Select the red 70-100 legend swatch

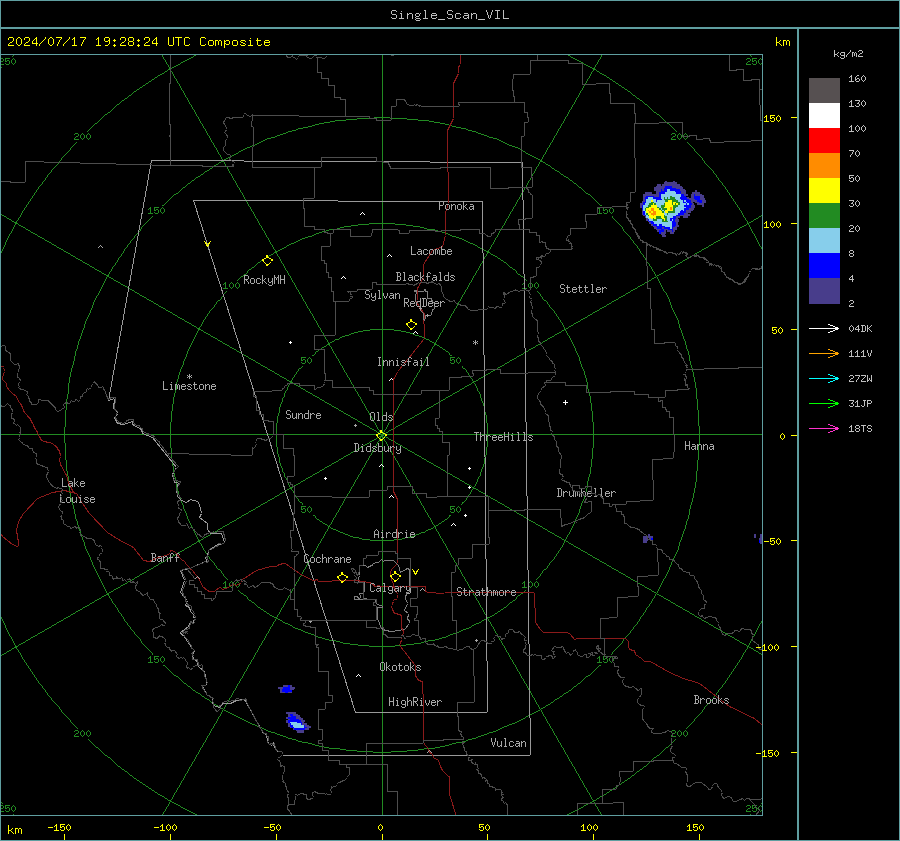point(824,141)
